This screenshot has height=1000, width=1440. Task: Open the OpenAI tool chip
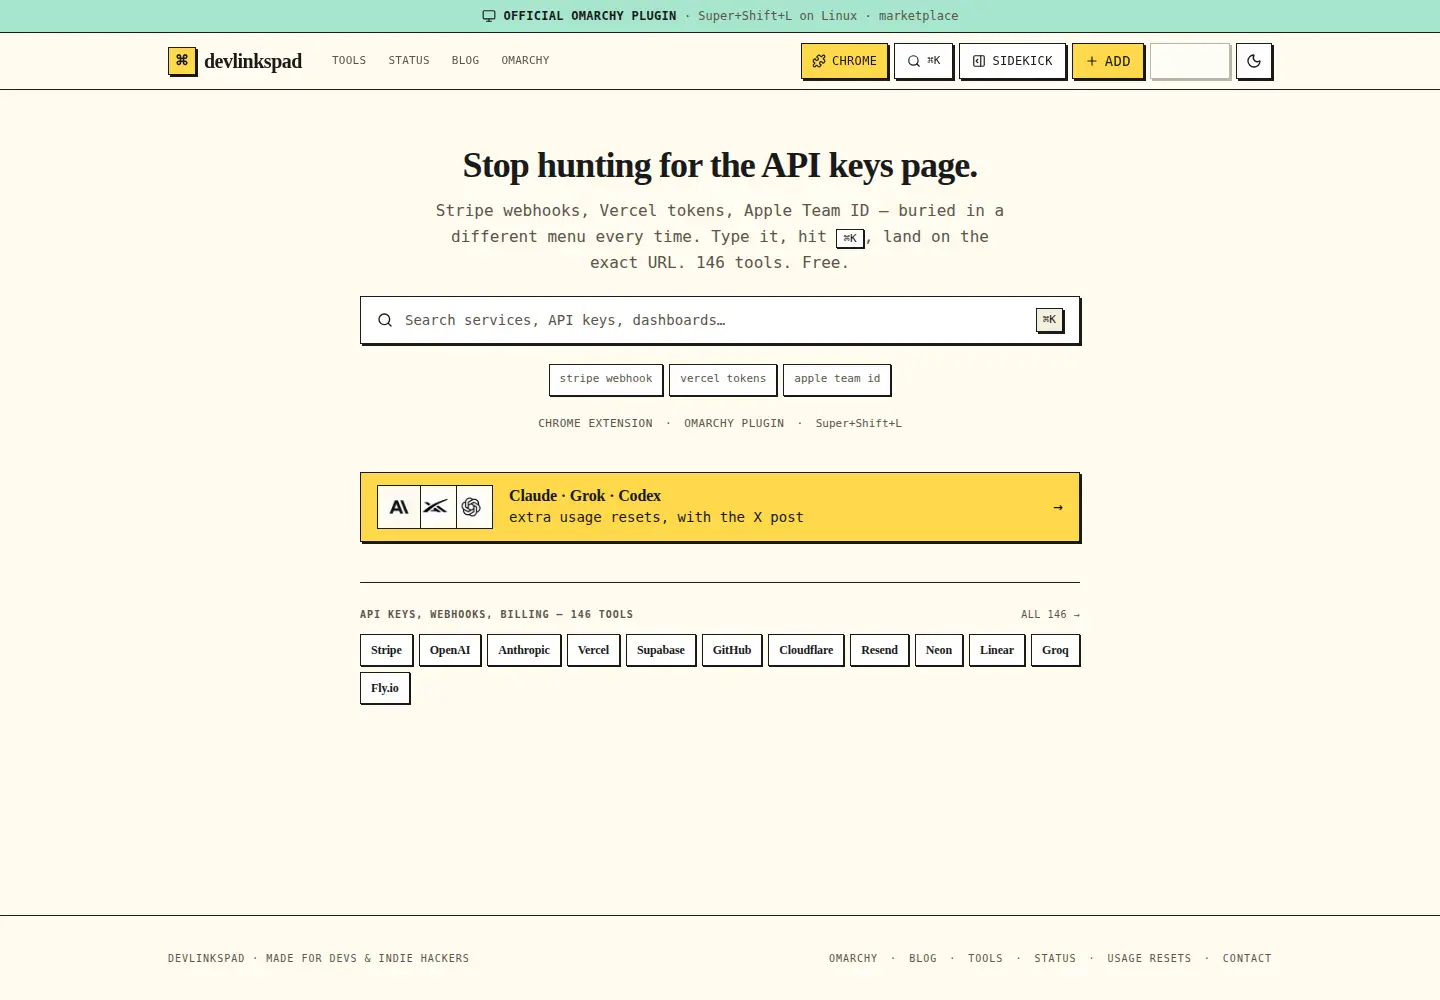(x=450, y=650)
